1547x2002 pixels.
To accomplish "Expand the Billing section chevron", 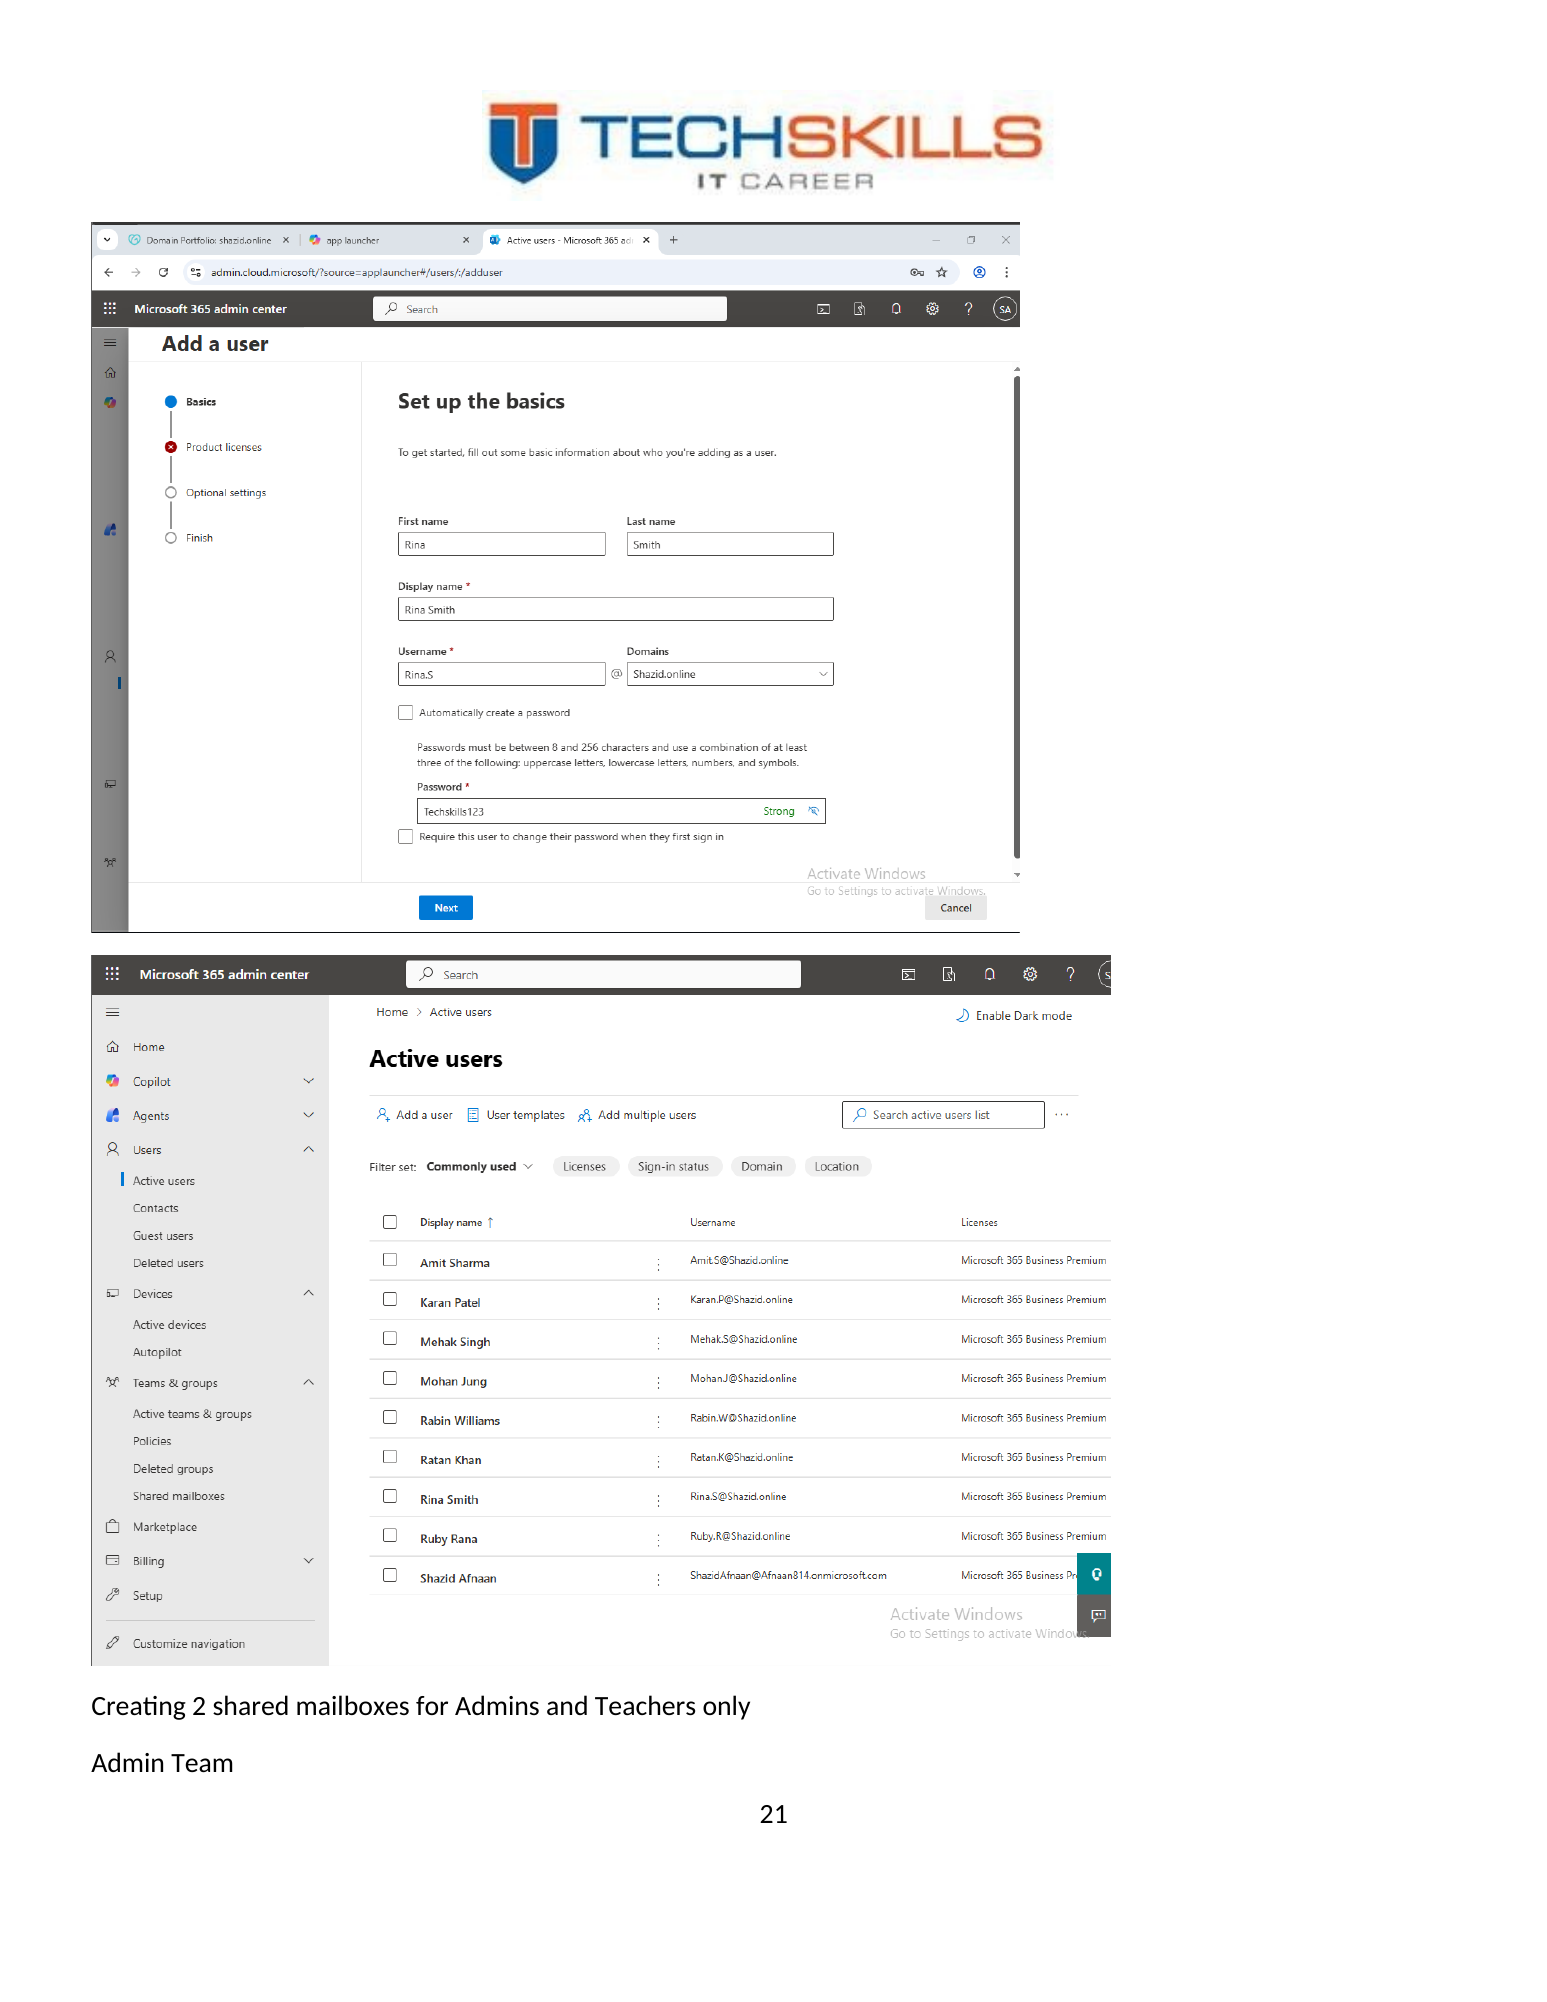I will 309,1561.
